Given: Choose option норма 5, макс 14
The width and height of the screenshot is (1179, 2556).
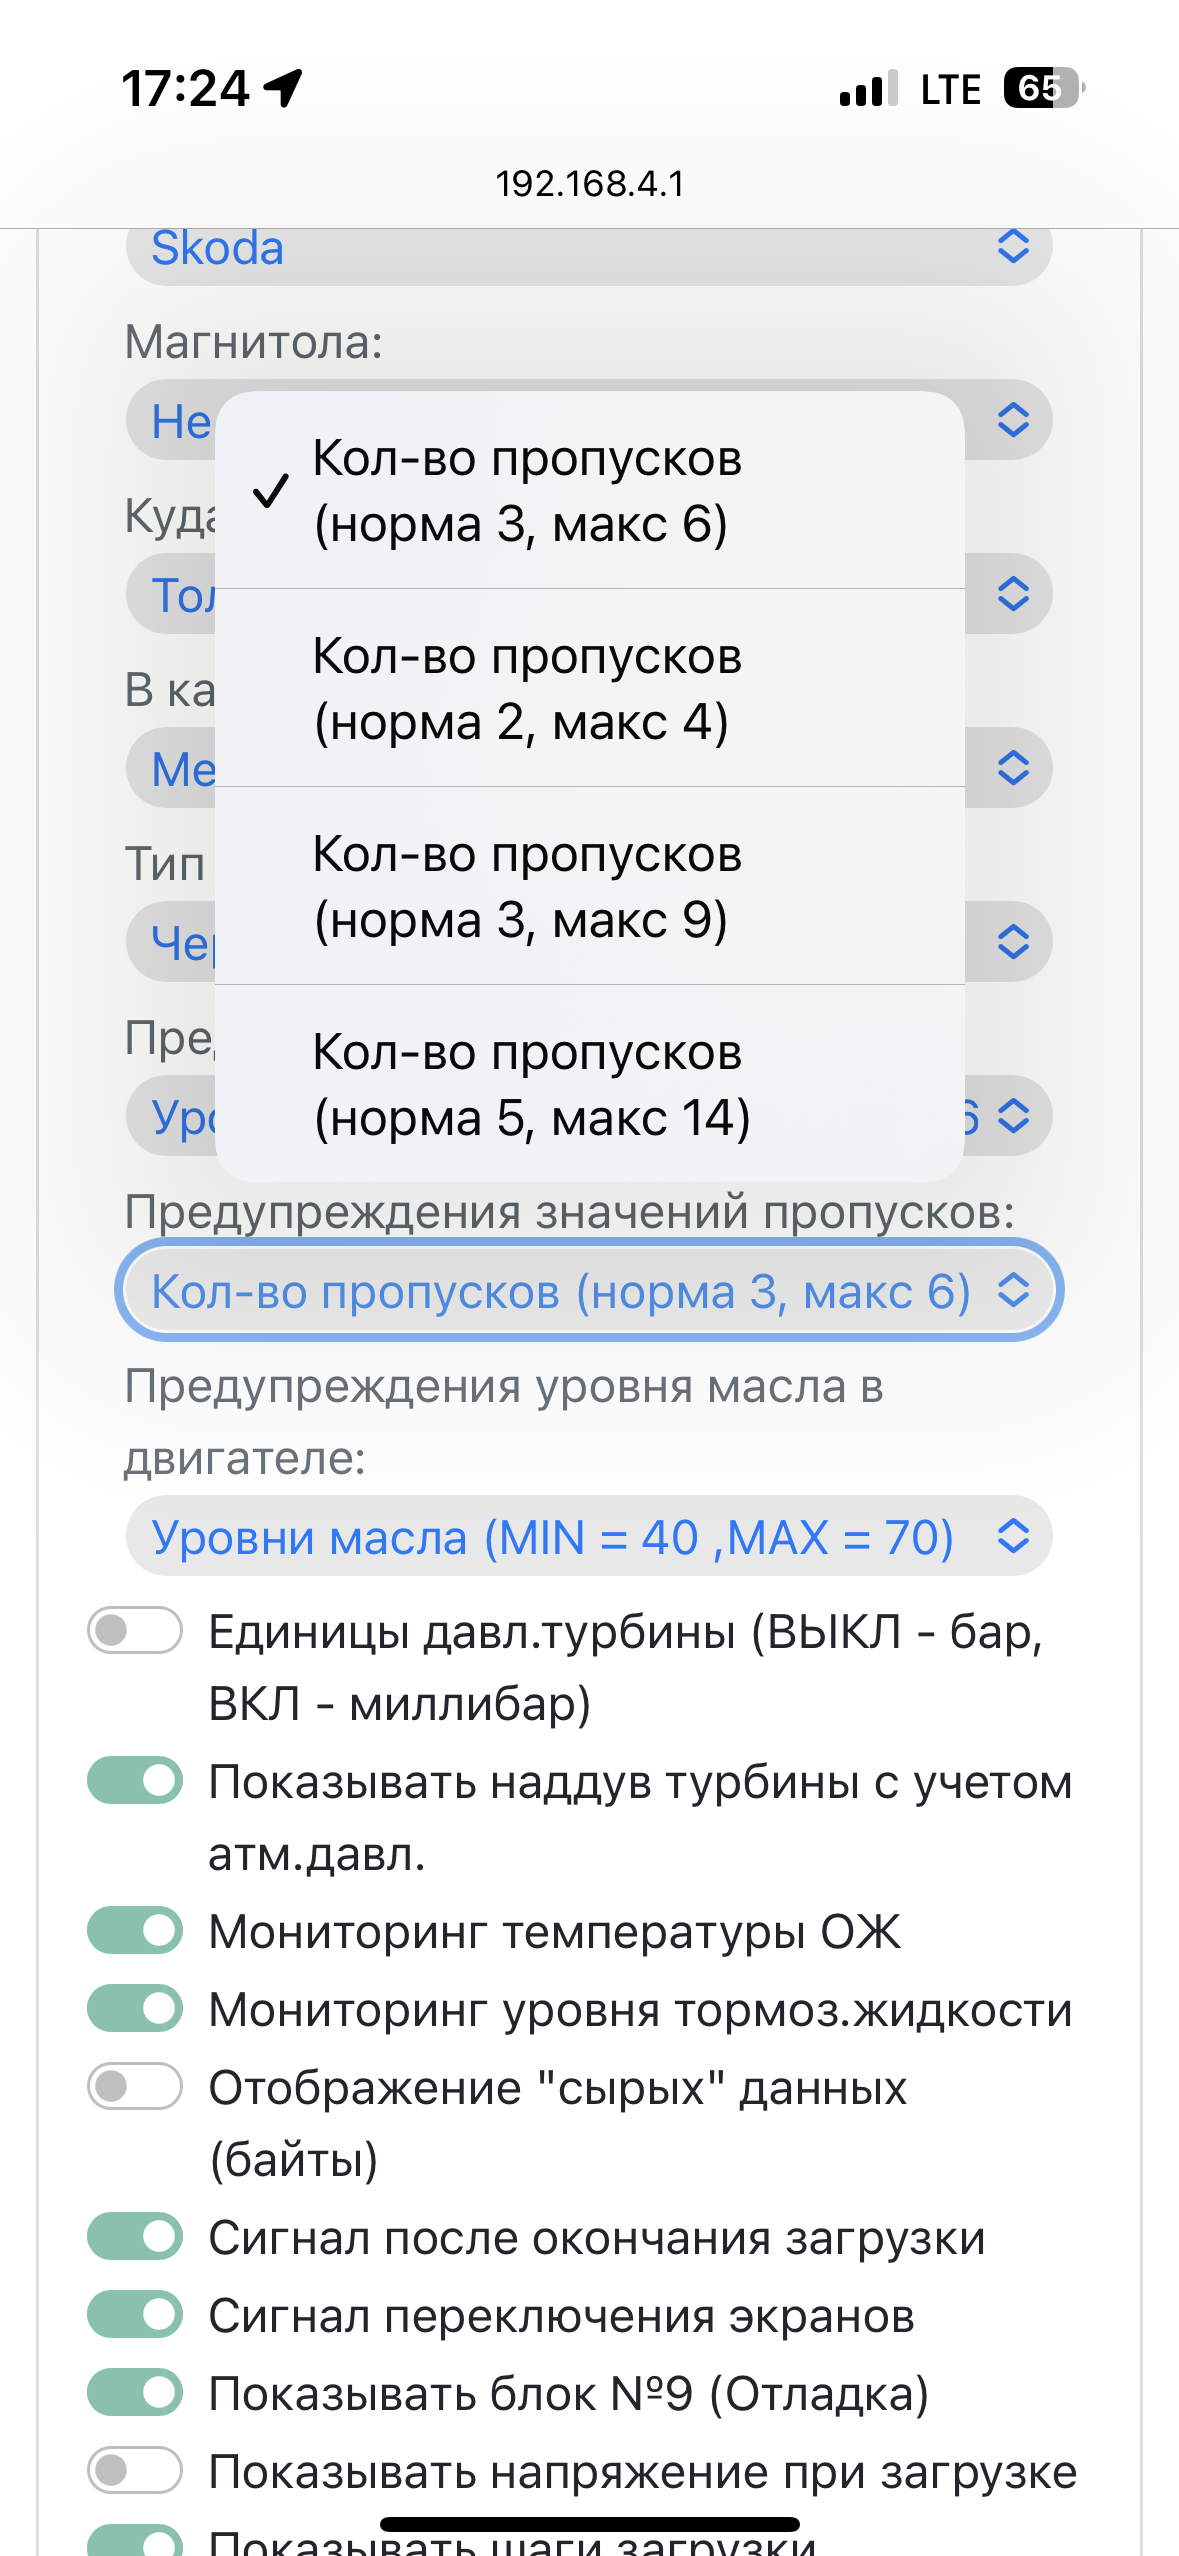Looking at the screenshot, I should pos(589,1084).
